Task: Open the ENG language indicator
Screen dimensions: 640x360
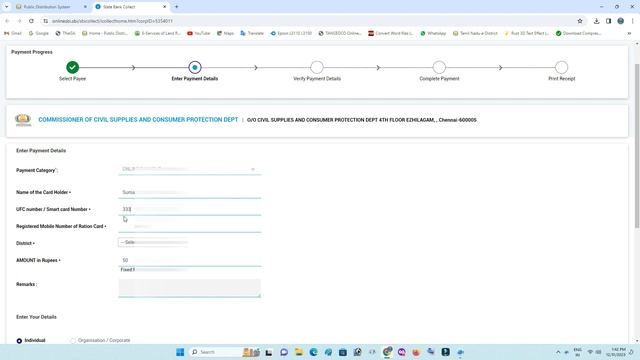Action: click(x=577, y=352)
